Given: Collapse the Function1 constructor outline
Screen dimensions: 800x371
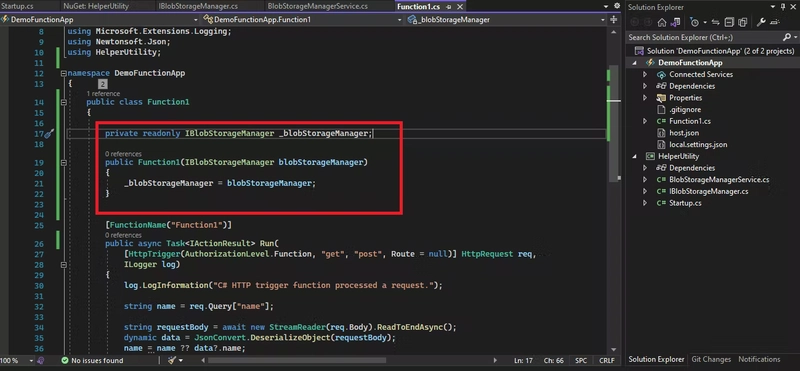Looking at the screenshot, I should [x=63, y=163].
